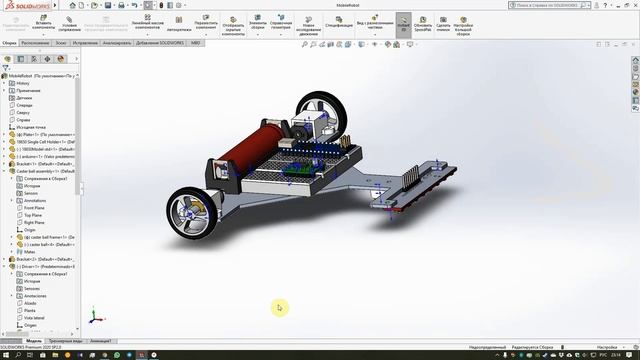Click Large Assembly Settings tool

[463, 26]
